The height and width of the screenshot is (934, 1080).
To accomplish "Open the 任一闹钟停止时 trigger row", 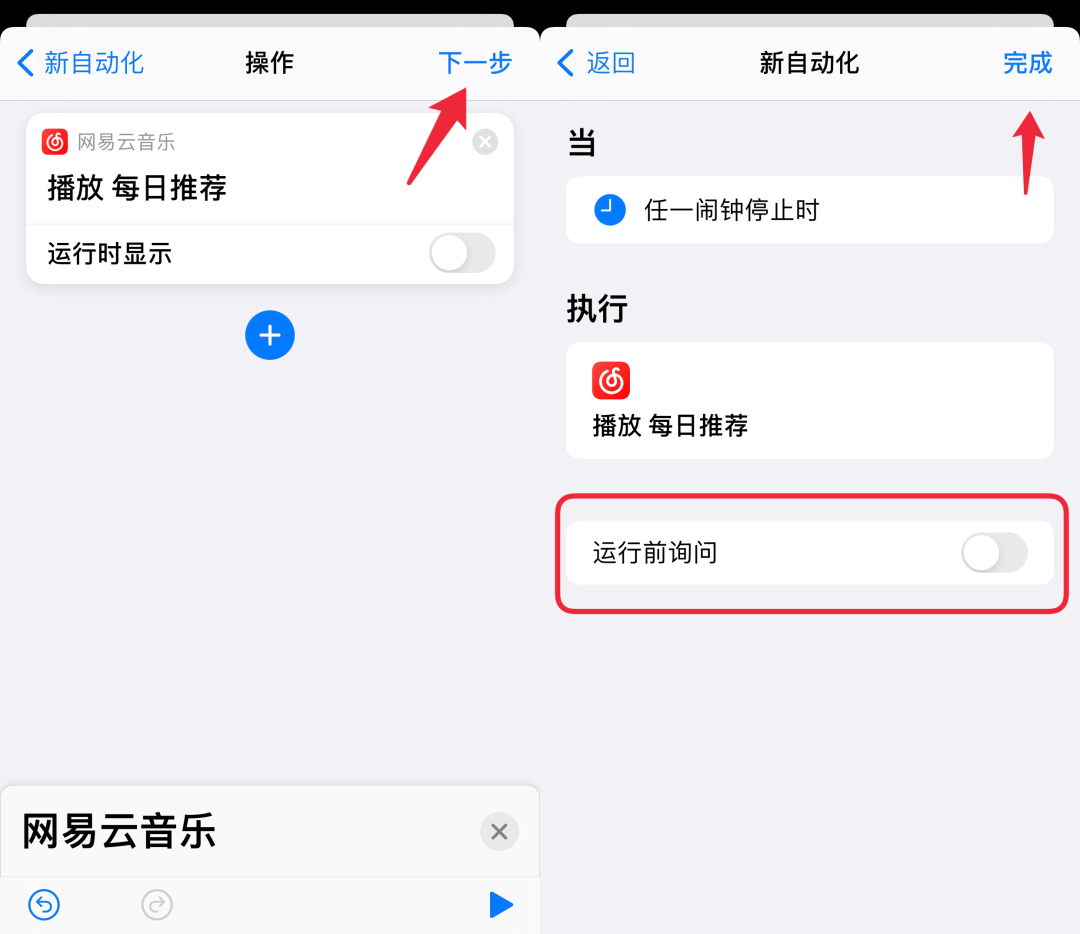I will [x=809, y=209].
